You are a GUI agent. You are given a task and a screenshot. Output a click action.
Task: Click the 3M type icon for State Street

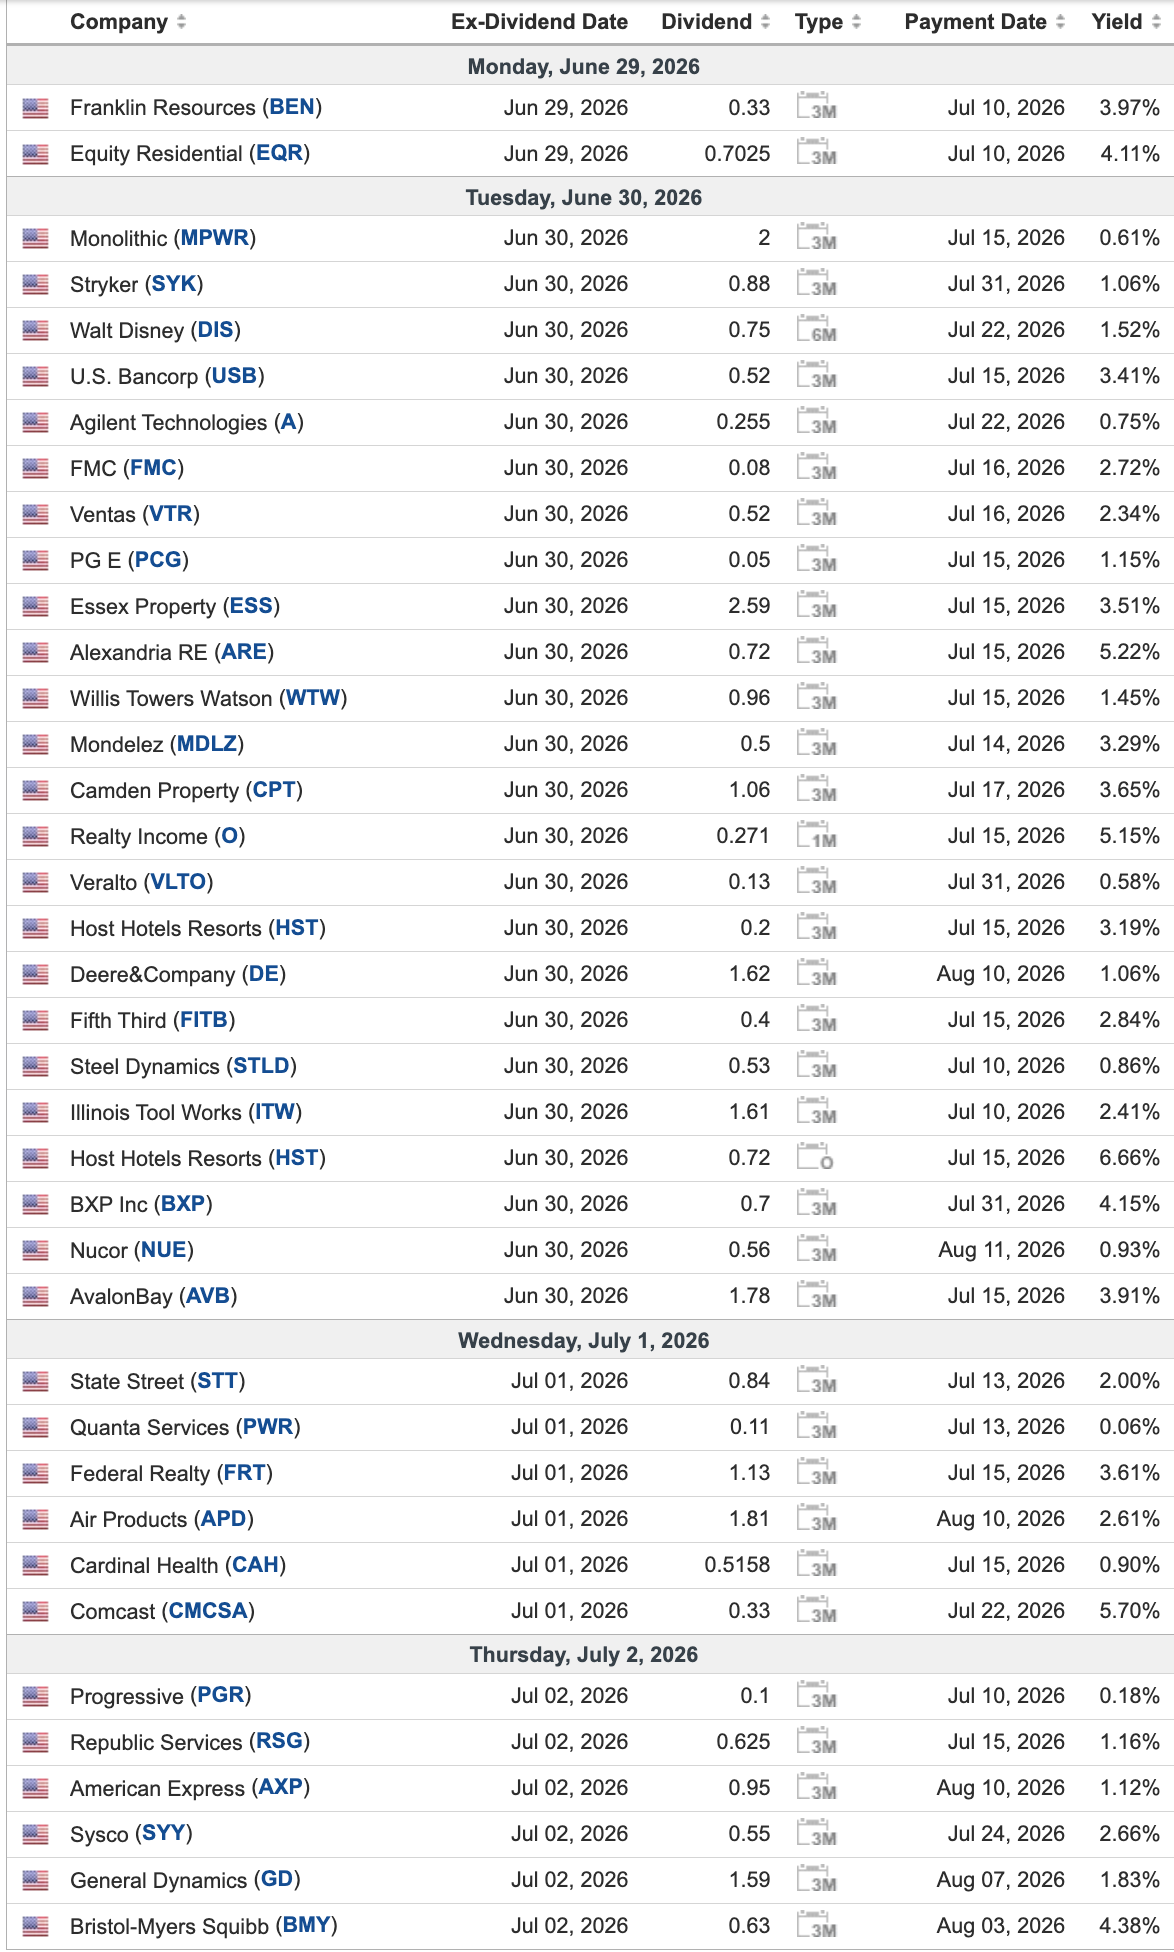(x=816, y=1380)
